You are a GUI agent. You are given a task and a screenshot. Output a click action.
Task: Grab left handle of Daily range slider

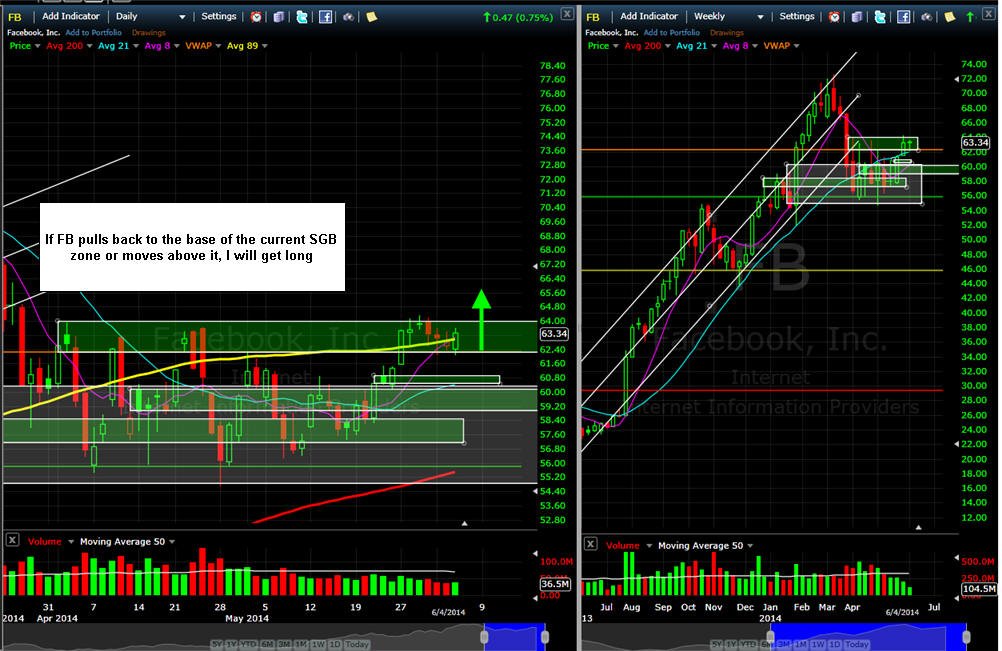pyautogui.click(x=484, y=637)
